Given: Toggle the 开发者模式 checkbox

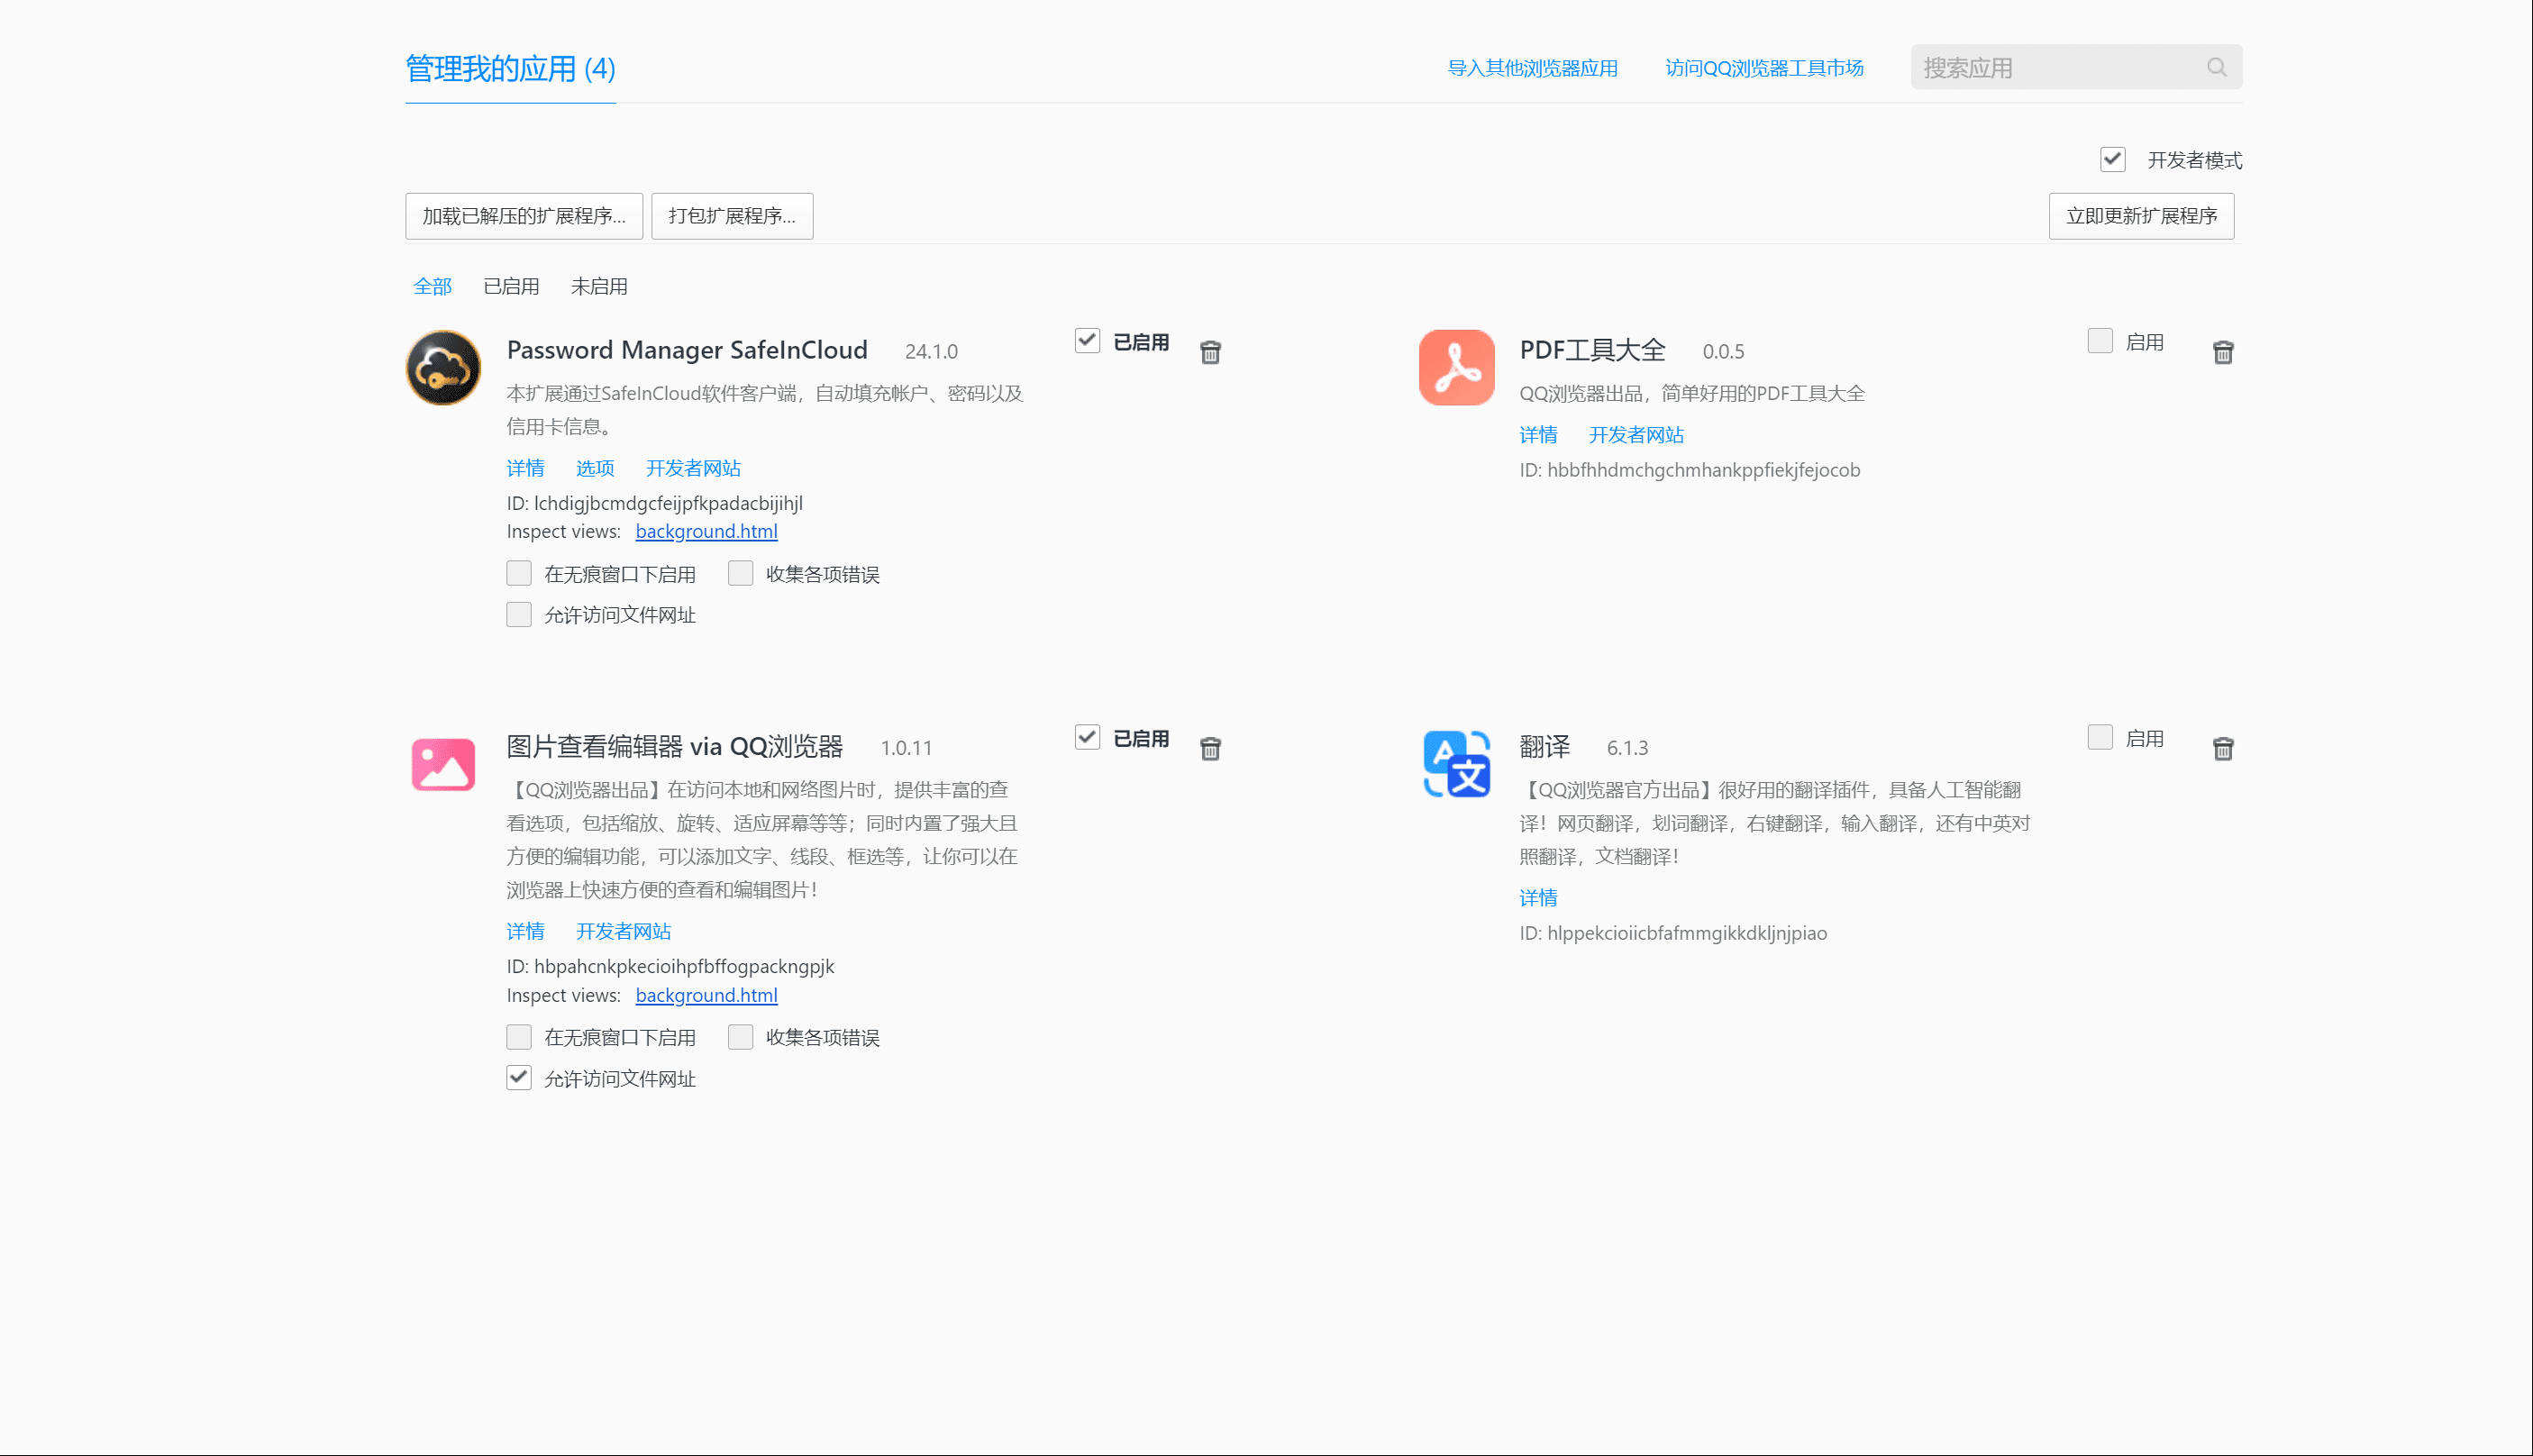Looking at the screenshot, I should 2113,159.
